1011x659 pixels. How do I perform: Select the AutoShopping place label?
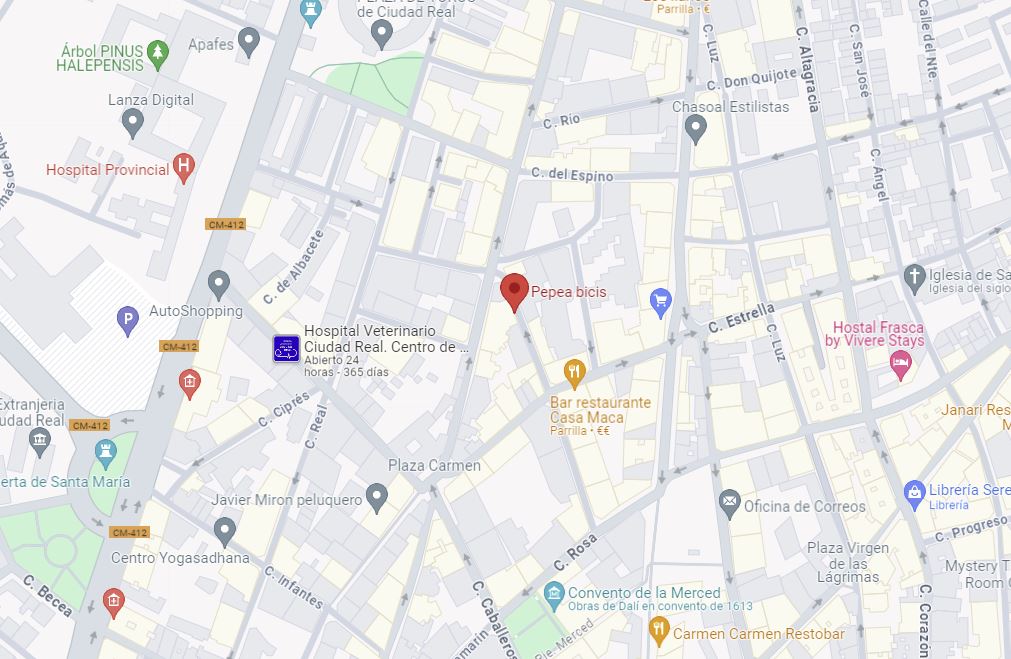tap(196, 311)
